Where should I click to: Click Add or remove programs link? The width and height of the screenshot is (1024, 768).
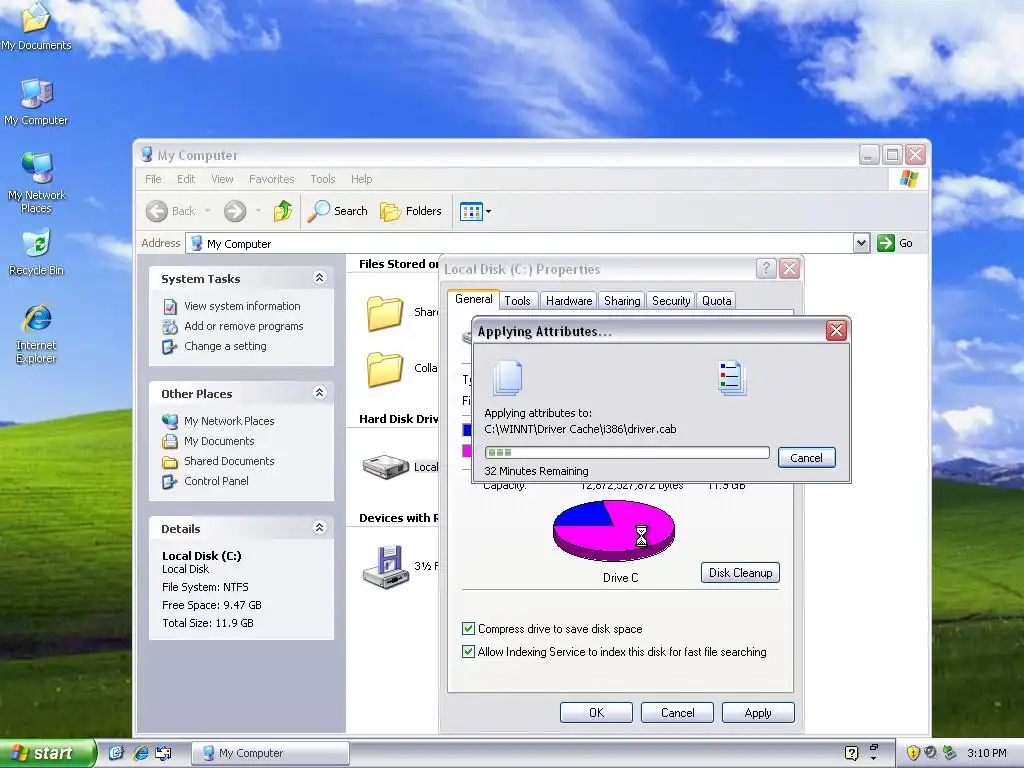tap(244, 326)
